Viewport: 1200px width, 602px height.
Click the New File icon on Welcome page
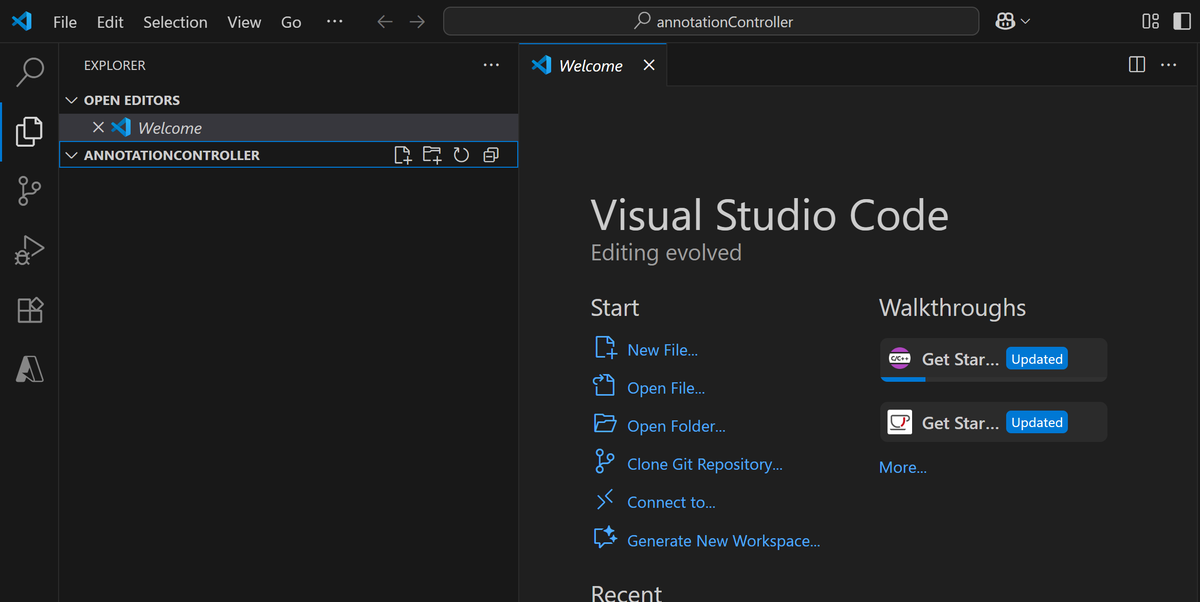(605, 348)
